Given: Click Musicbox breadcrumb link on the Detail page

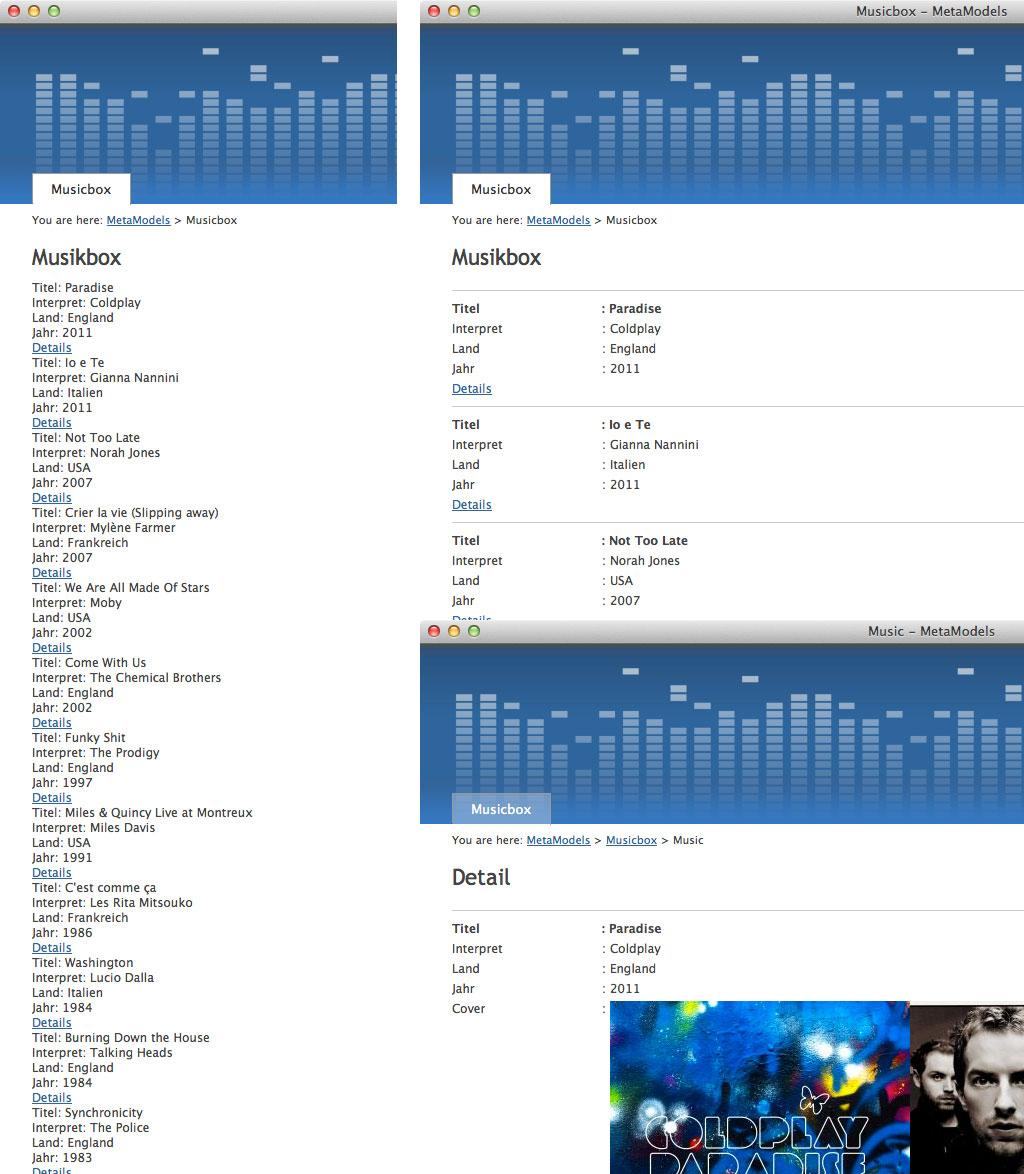Looking at the screenshot, I should point(631,840).
